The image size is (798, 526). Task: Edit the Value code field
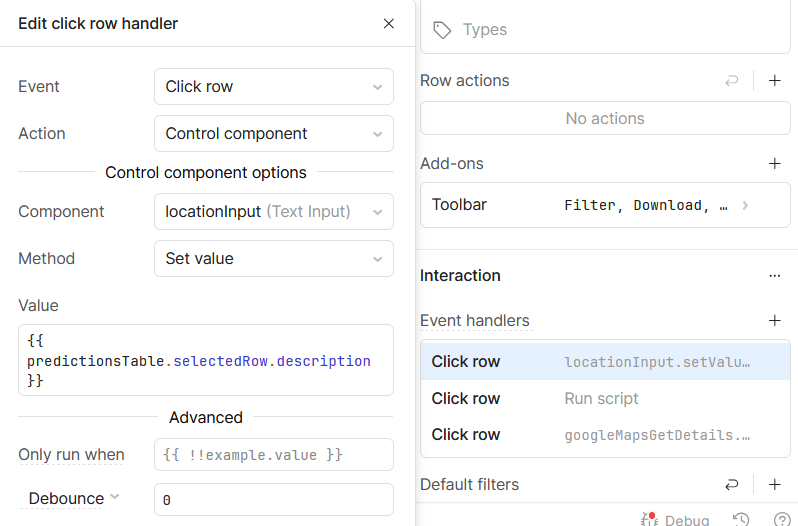pyautogui.click(x=206, y=360)
